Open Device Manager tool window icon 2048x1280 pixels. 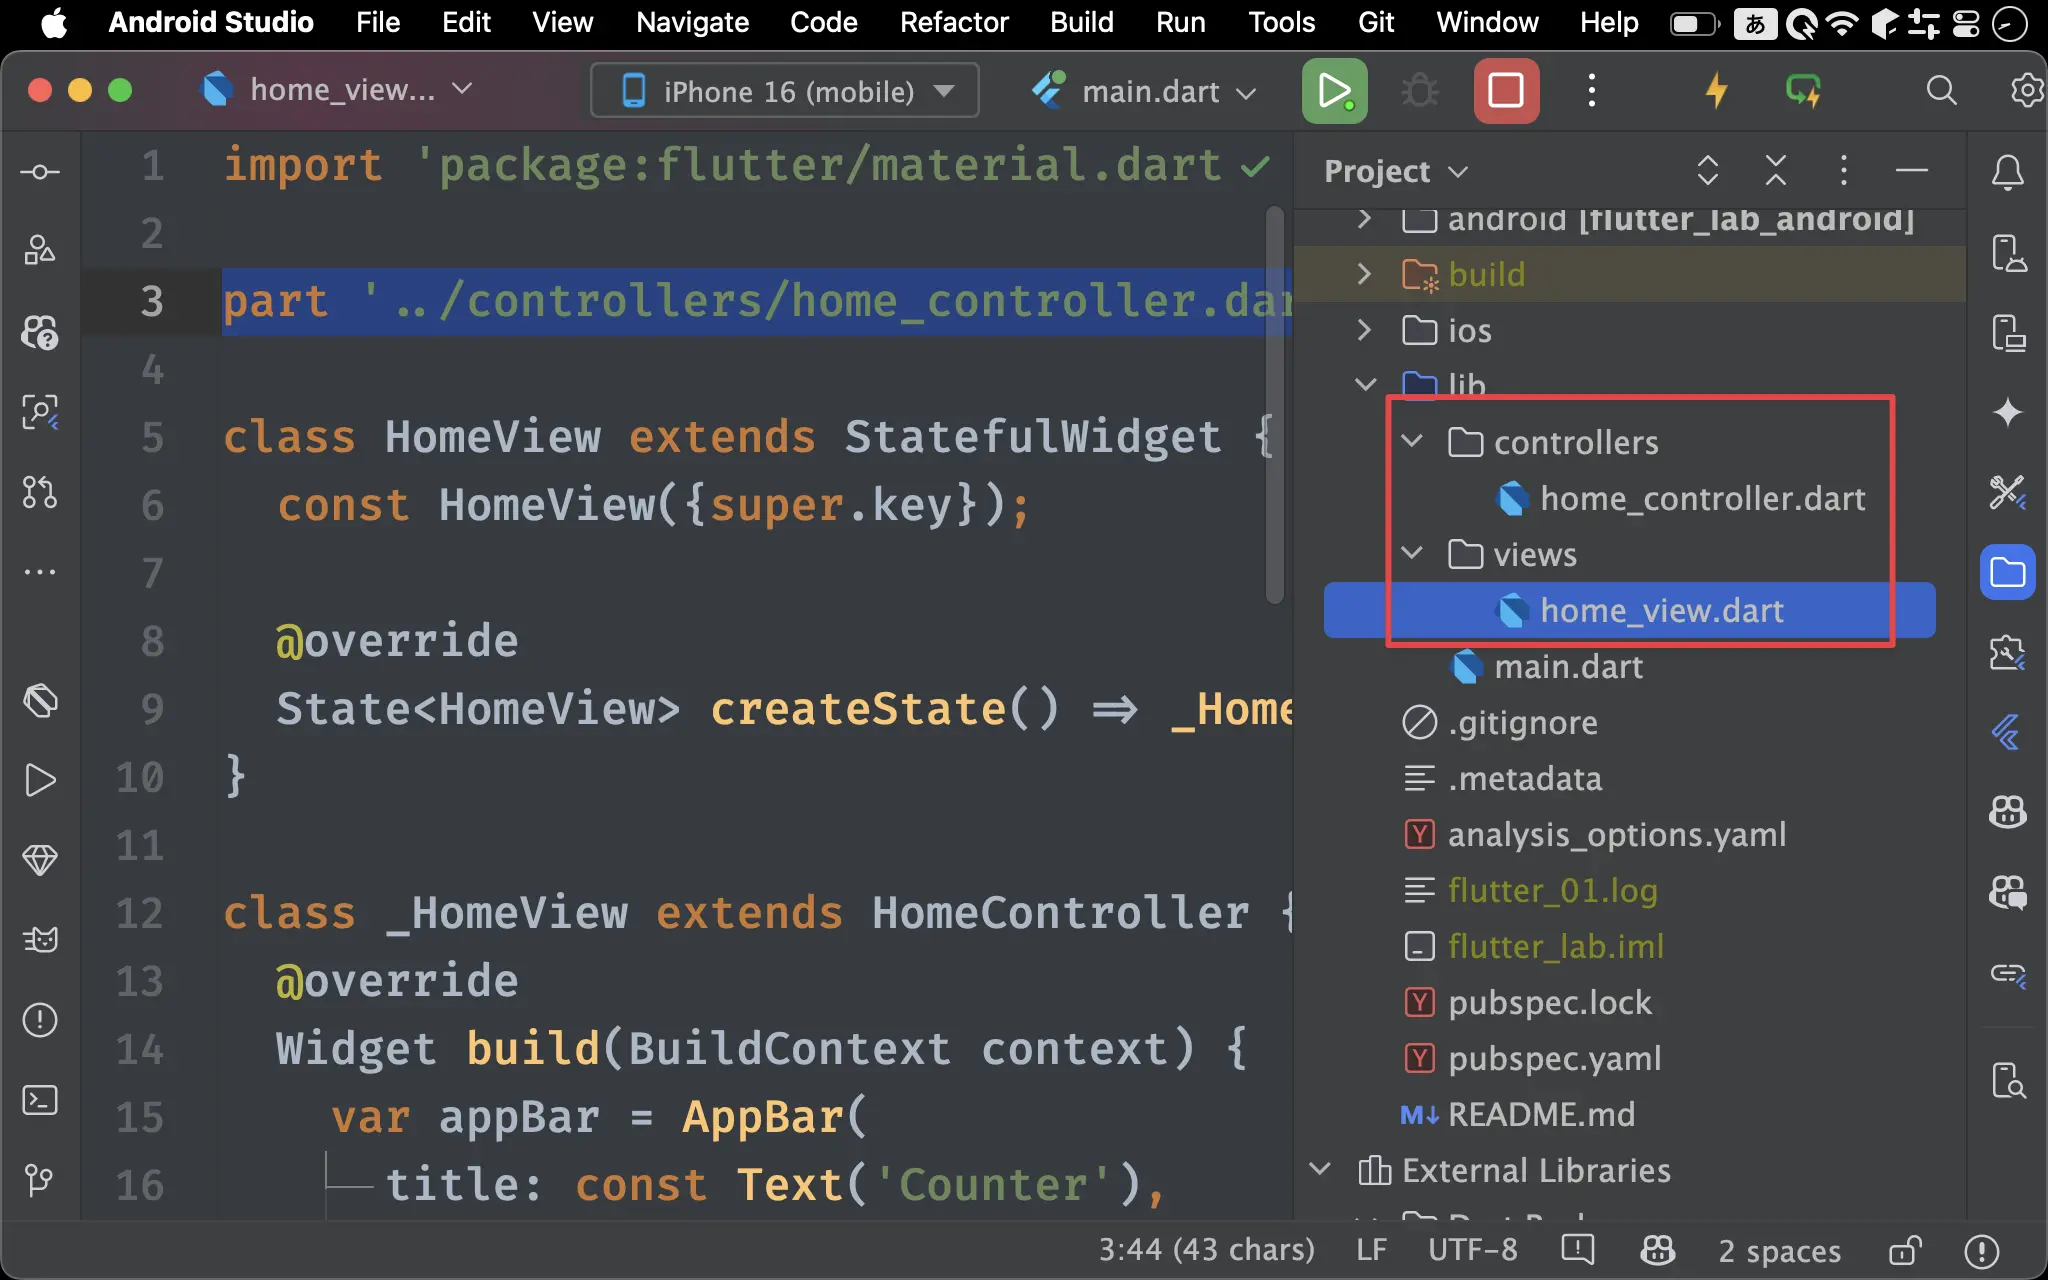(2008, 253)
